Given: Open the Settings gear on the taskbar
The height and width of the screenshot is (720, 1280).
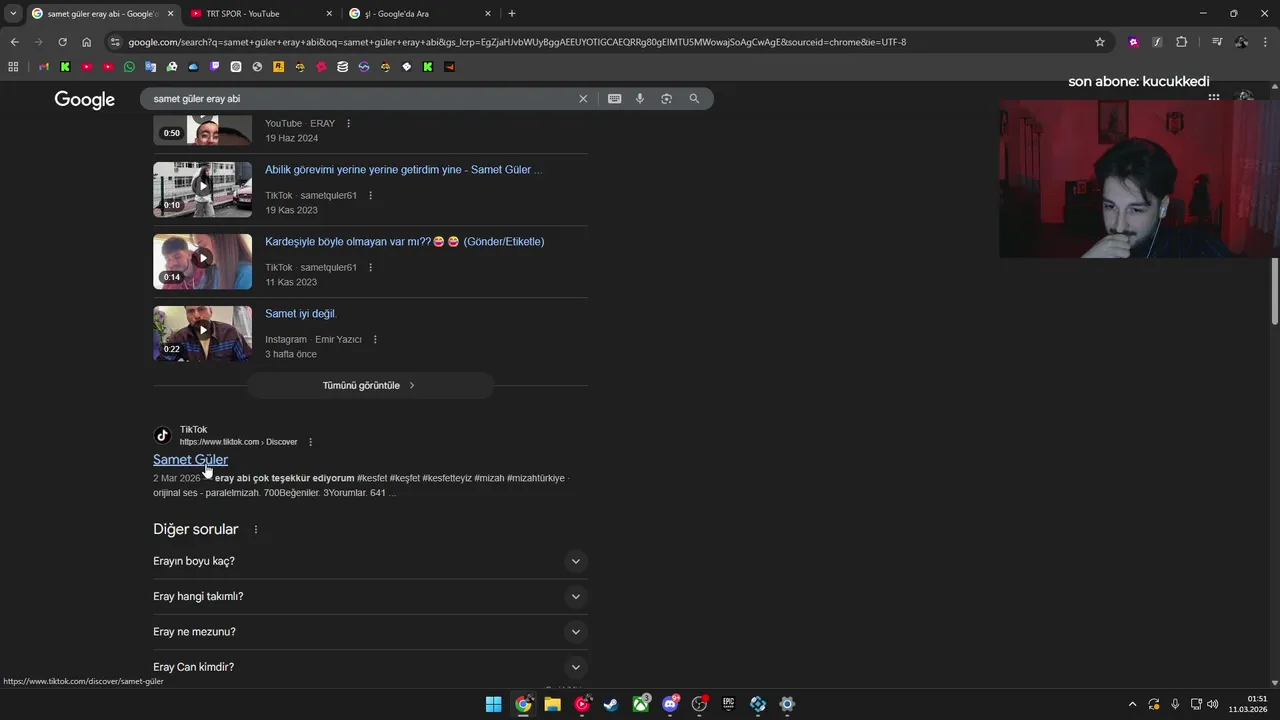Looking at the screenshot, I should click(x=787, y=704).
